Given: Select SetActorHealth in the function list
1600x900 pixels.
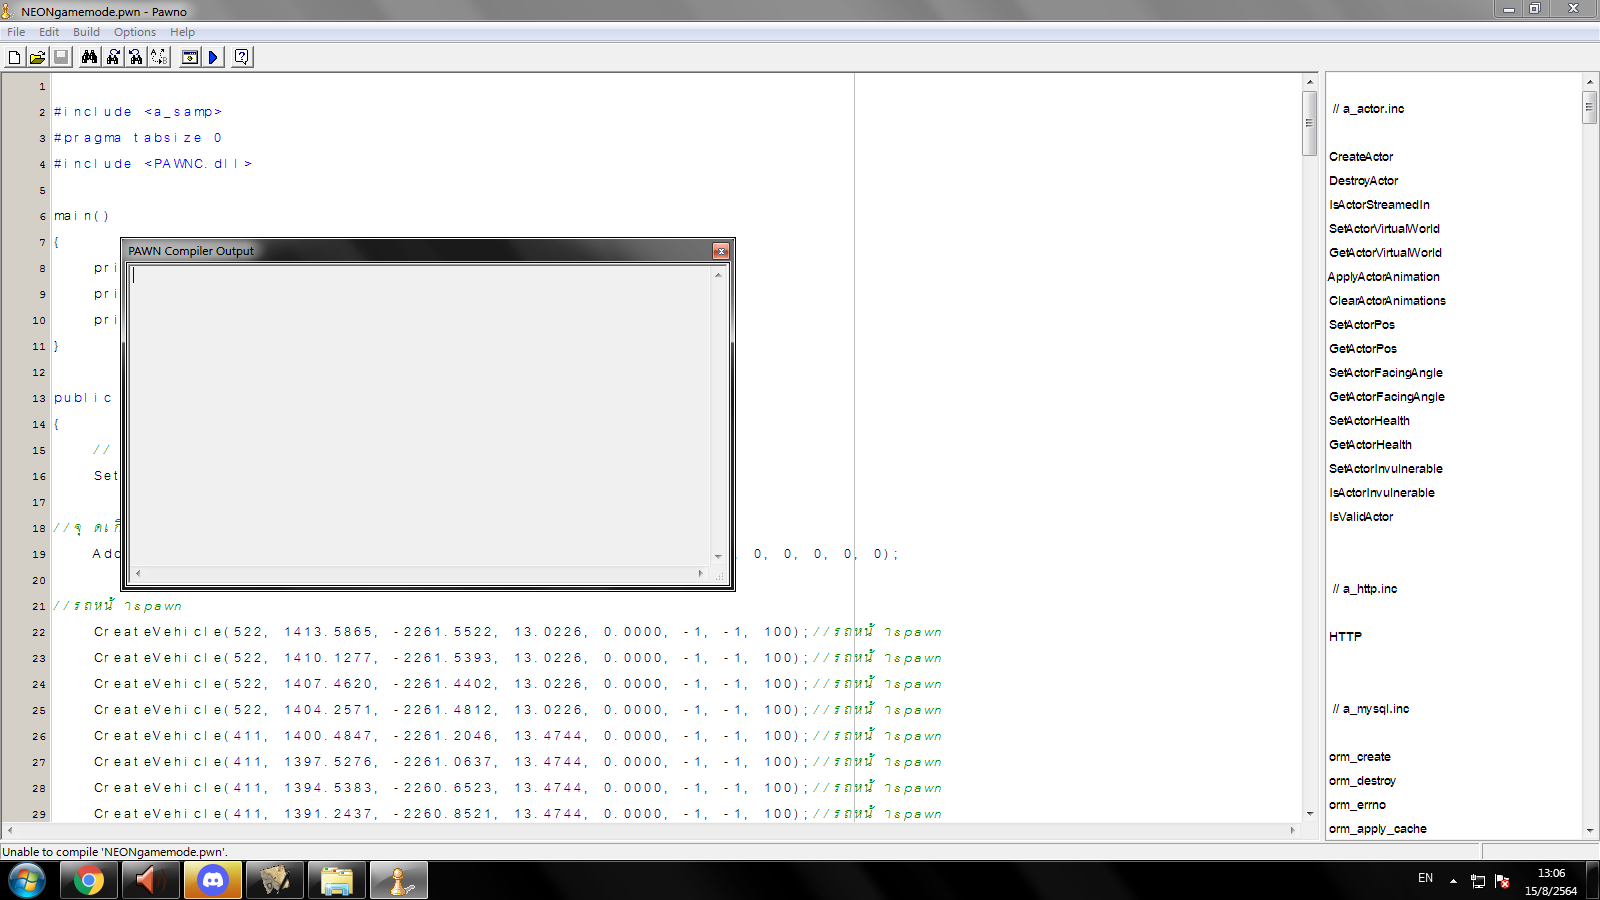Looking at the screenshot, I should point(1369,421).
